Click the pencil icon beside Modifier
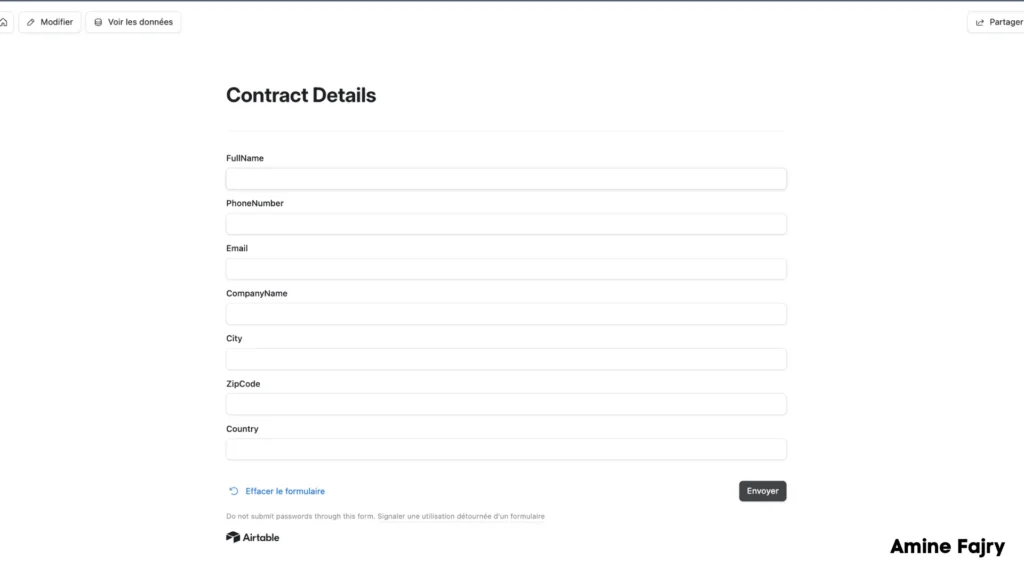 tap(31, 22)
